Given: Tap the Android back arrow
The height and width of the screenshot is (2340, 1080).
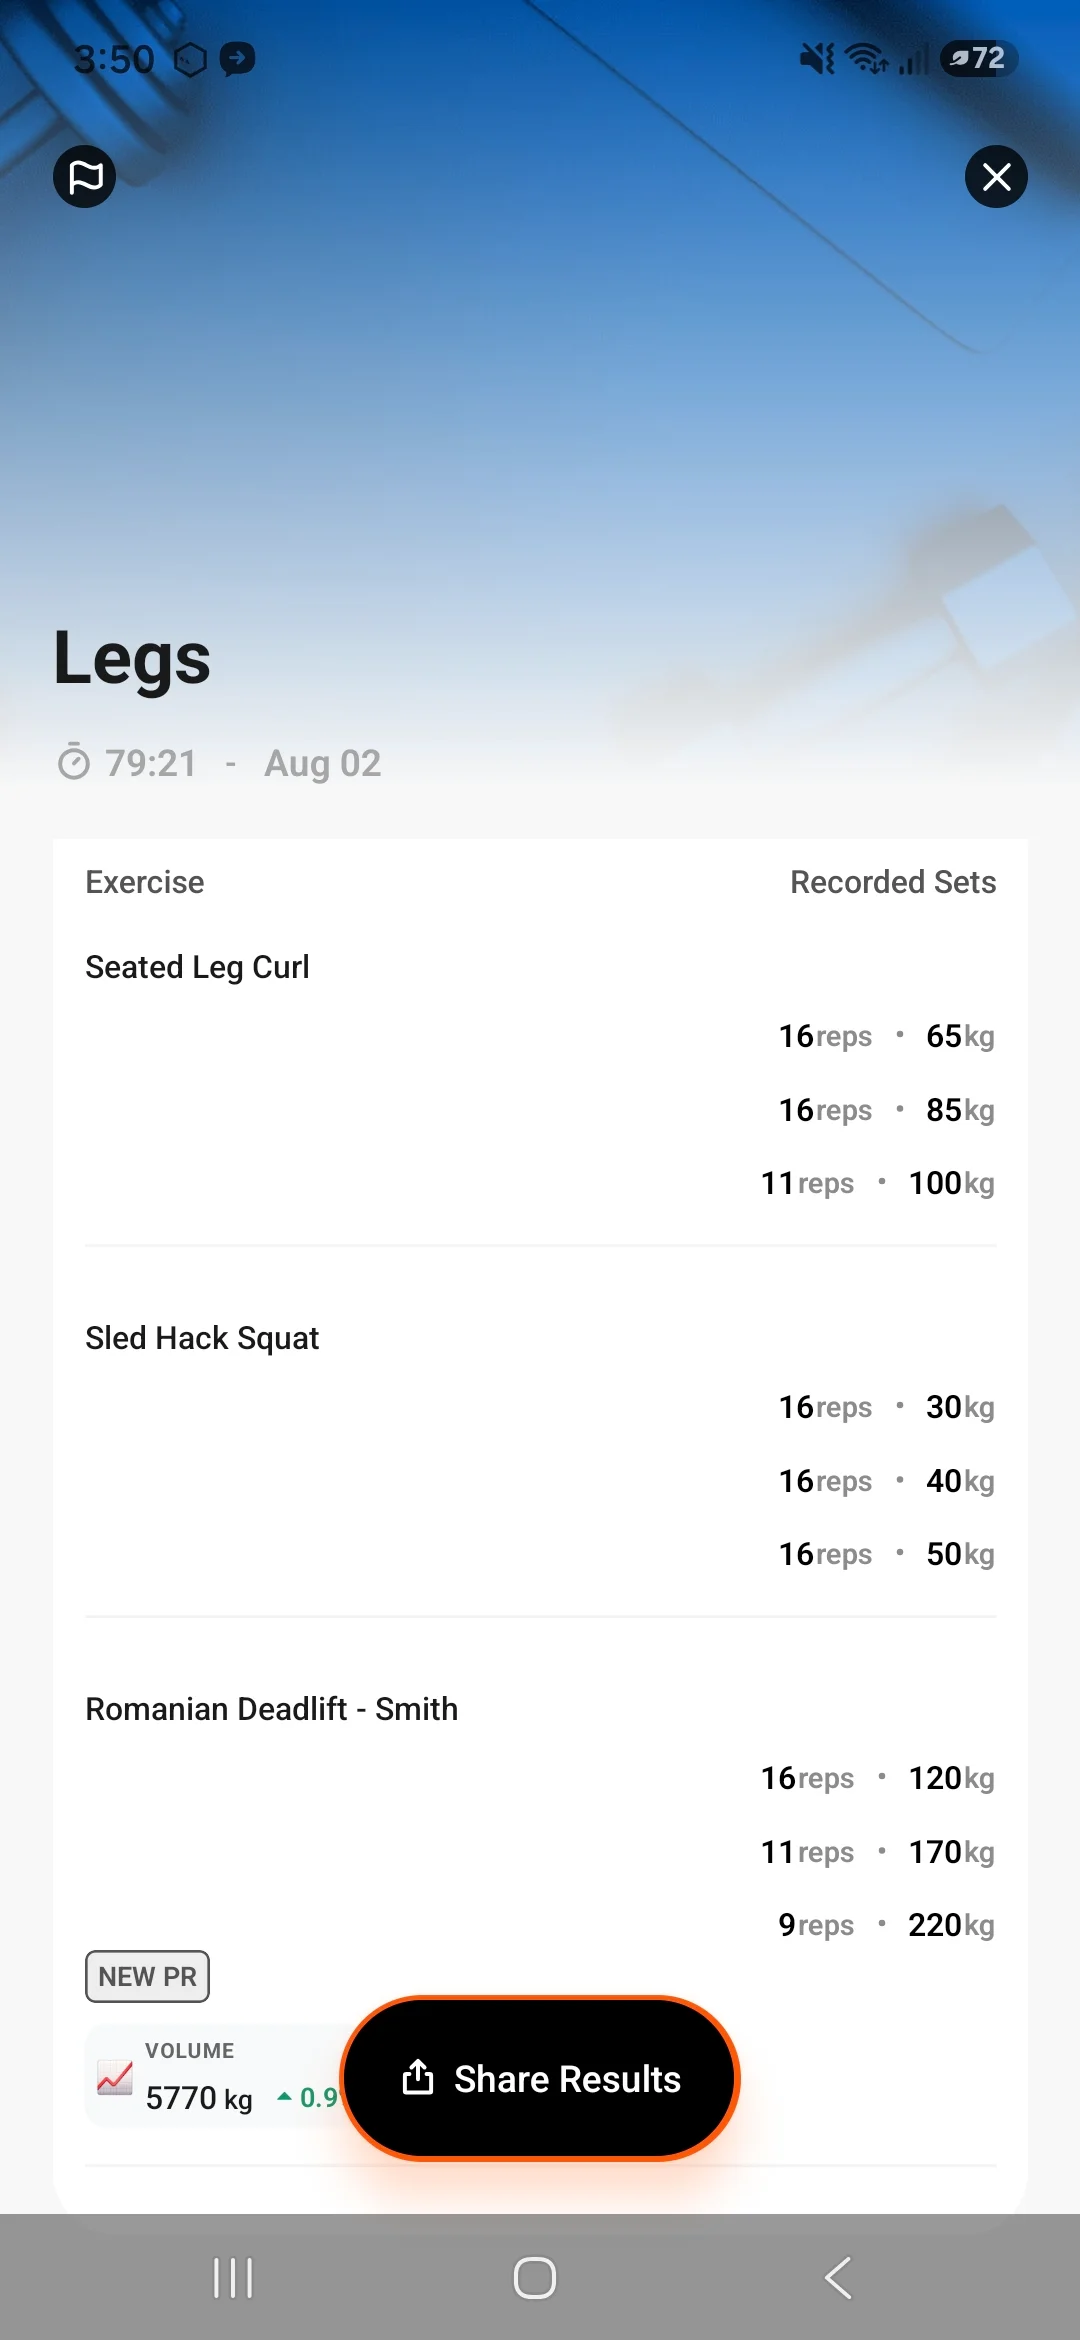Looking at the screenshot, I should pyautogui.click(x=838, y=2278).
